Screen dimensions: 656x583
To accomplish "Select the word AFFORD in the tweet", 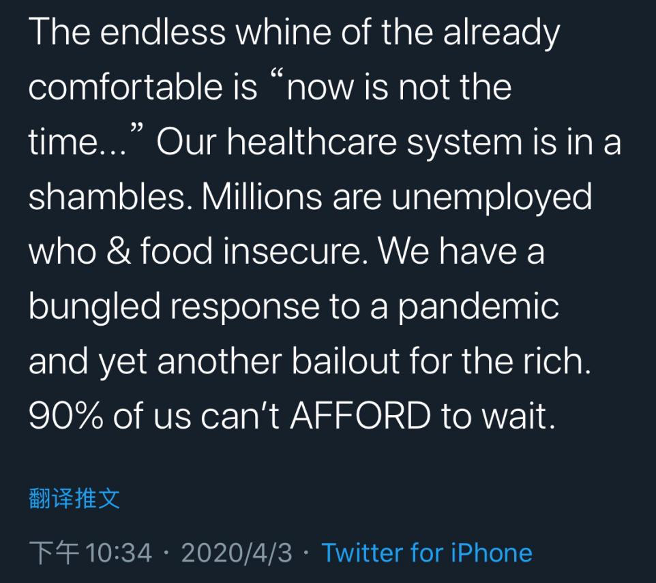I will (x=360, y=416).
